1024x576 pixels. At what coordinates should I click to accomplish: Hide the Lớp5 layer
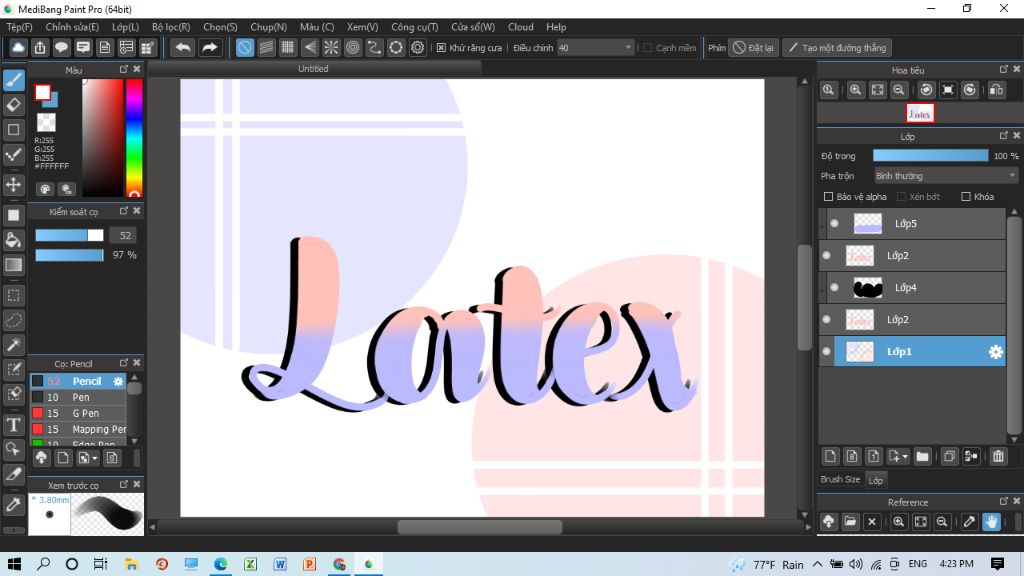click(x=835, y=223)
